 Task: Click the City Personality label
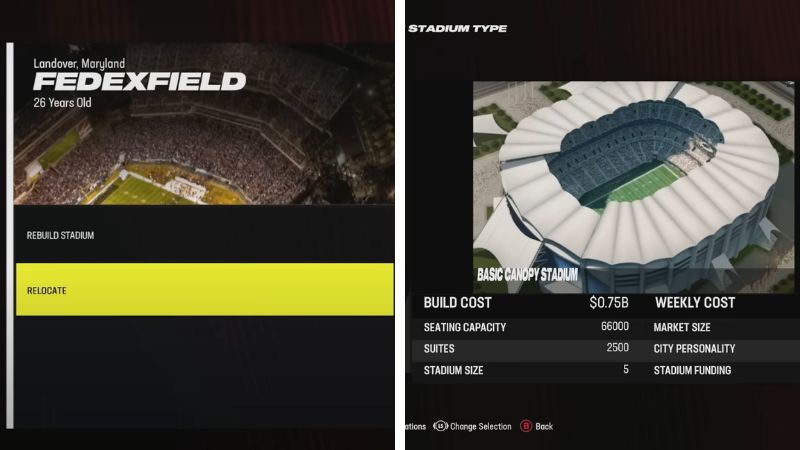click(x=694, y=348)
